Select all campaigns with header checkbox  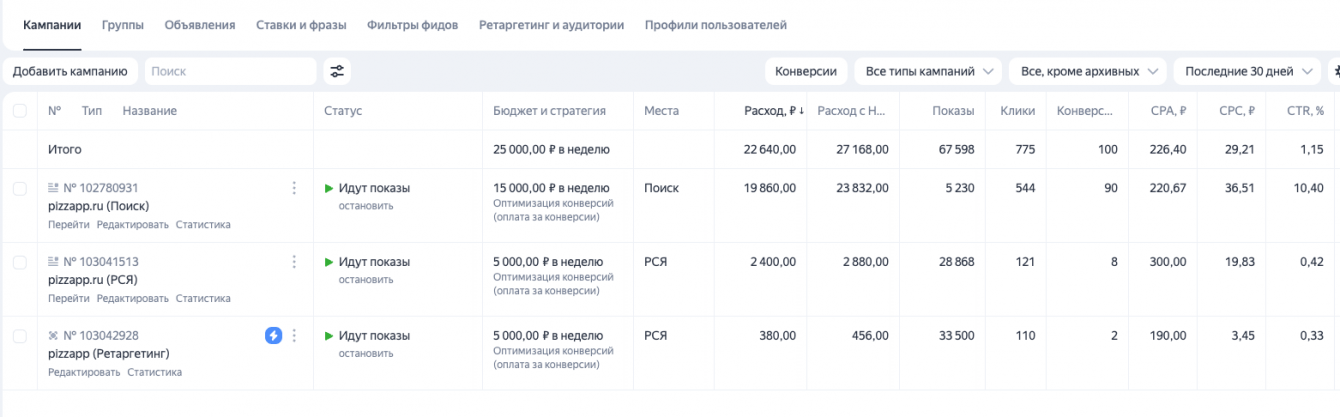coord(20,111)
